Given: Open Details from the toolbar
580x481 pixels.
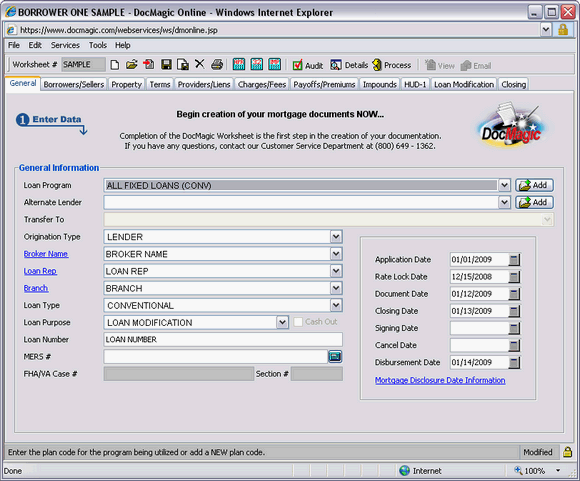Looking at the screenshot, I should click(349, 65).
